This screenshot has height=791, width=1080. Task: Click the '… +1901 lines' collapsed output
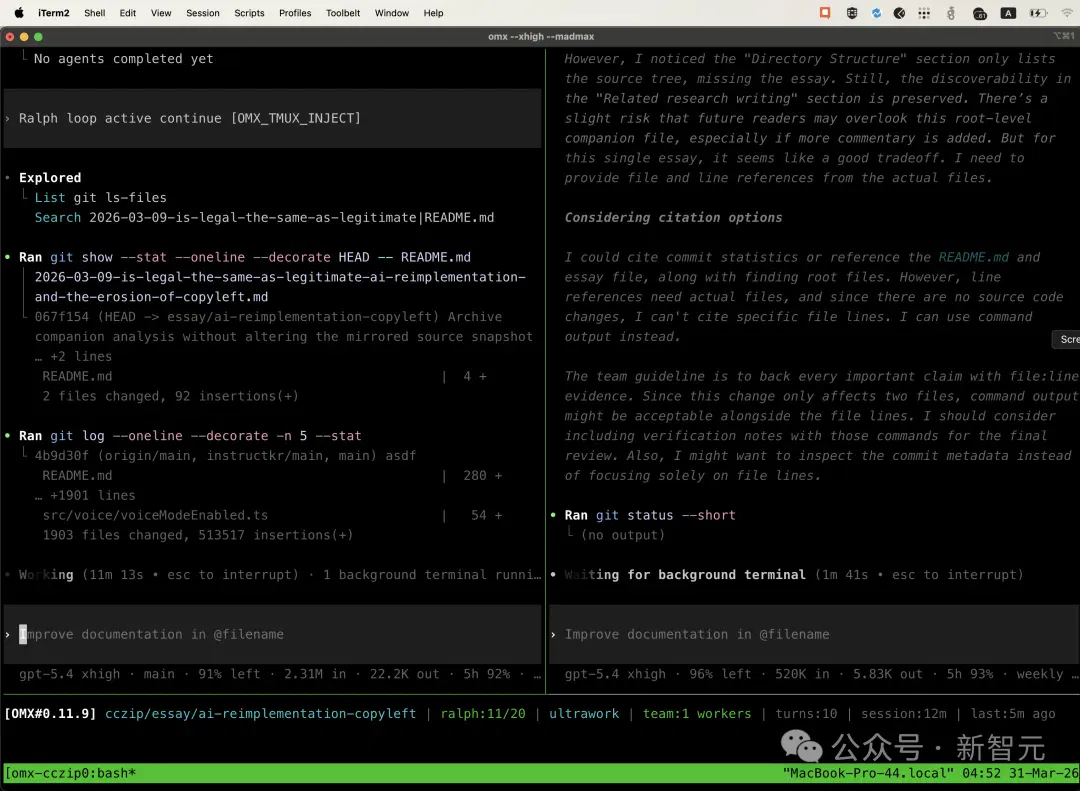pyautogui.click(x=85, y=495)
